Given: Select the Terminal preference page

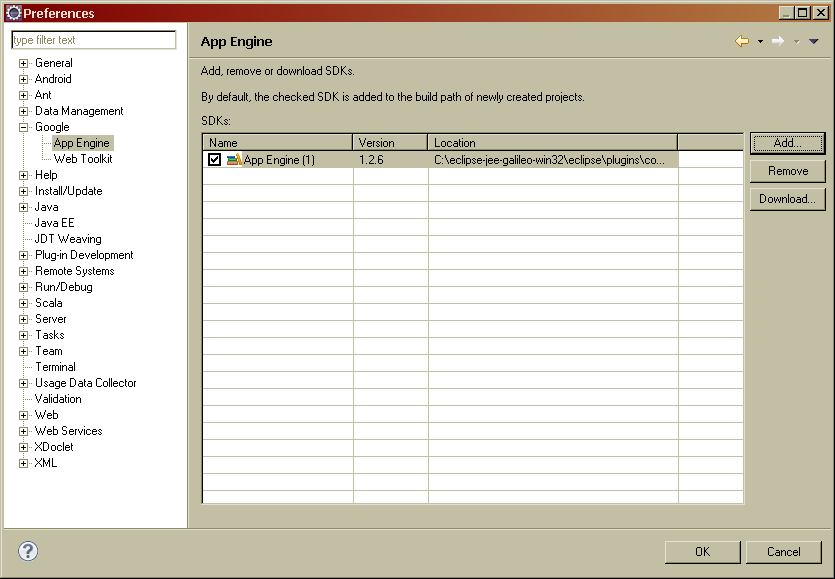Looking at the screenshot, I should point(55,366).
